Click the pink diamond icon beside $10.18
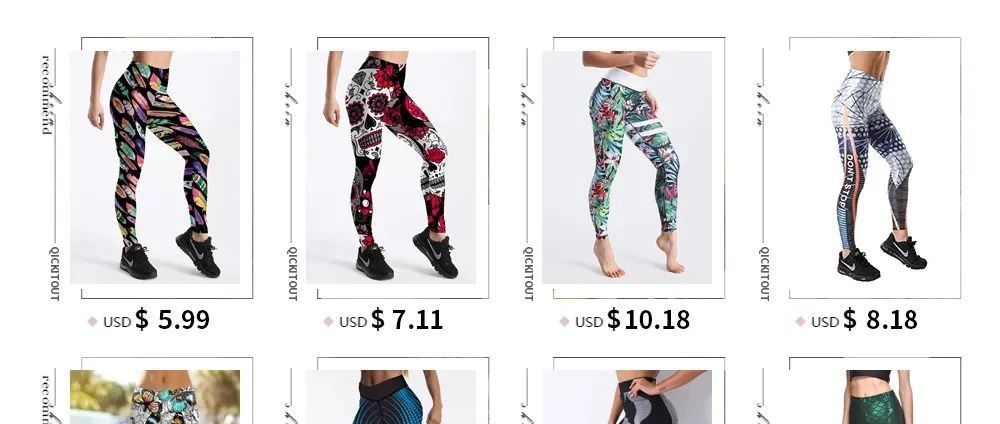The image size is (1000, 424). coord(564,321)
